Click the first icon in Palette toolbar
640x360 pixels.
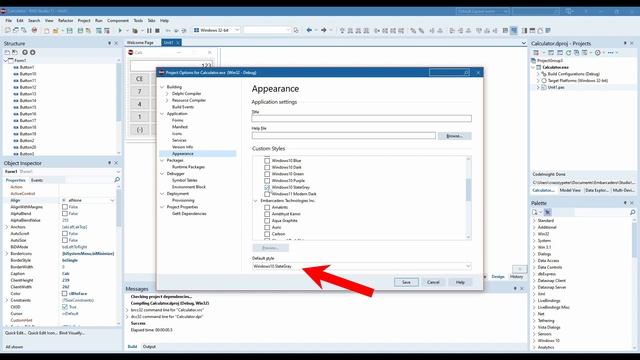pos(535,212)
